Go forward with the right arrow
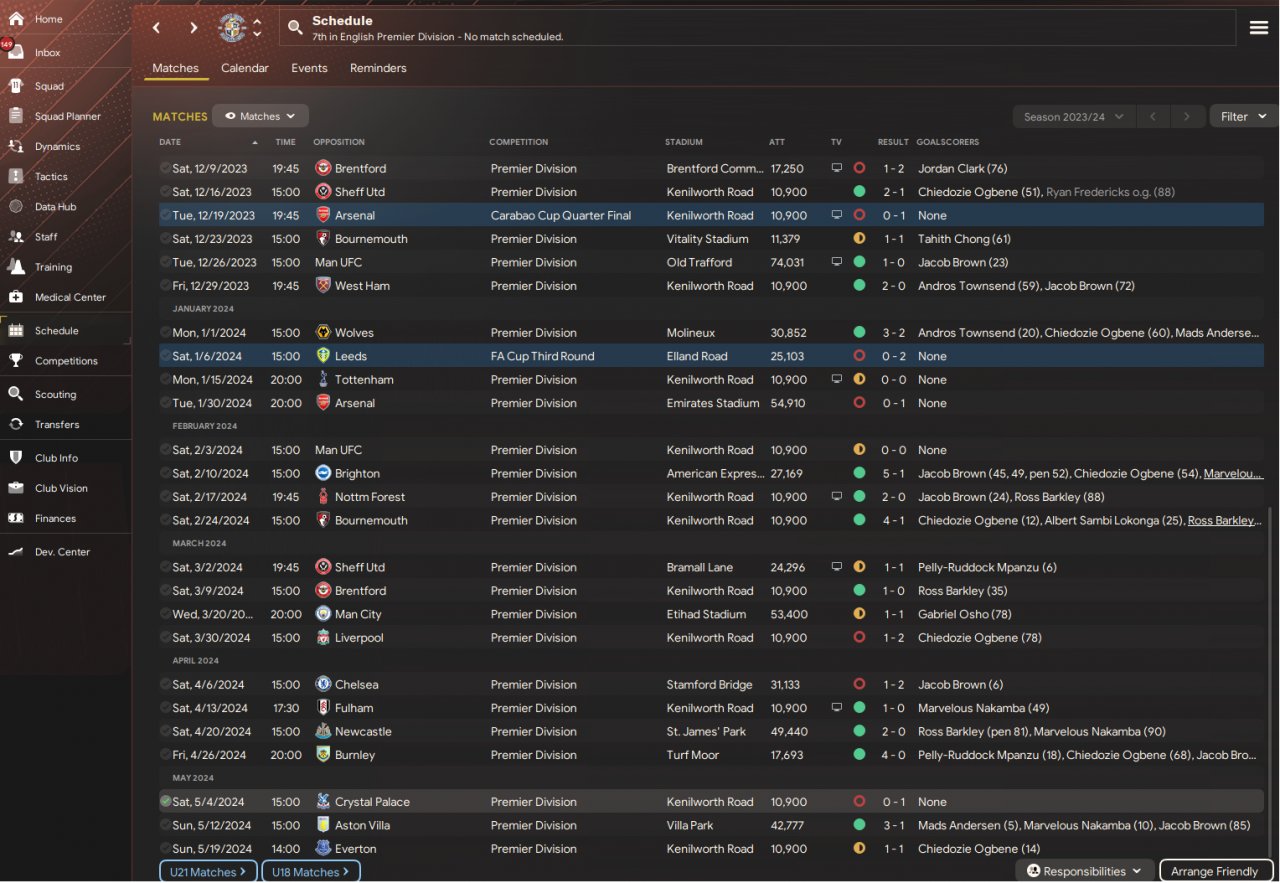The image size is (1280, 883). point(193,28)
